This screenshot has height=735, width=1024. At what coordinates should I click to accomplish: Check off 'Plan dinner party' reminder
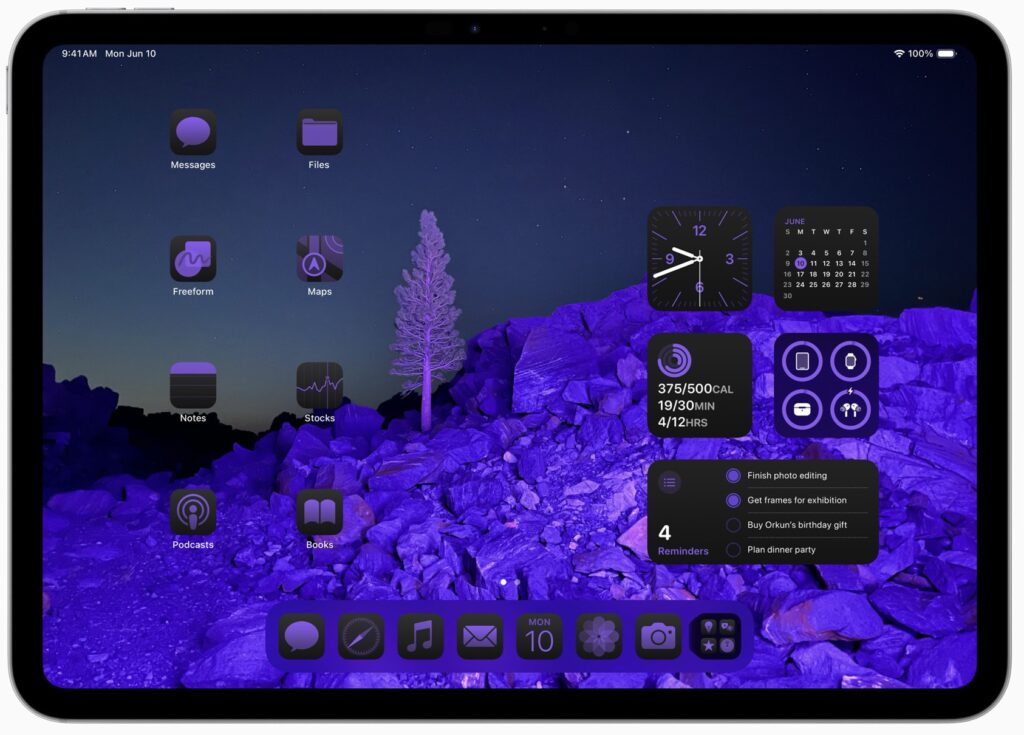(x=733, y=549)
